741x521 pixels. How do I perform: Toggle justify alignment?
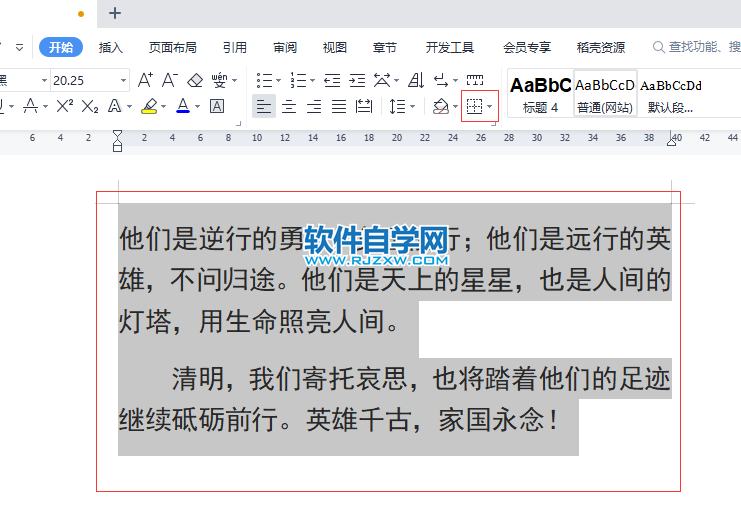[339, 106]
